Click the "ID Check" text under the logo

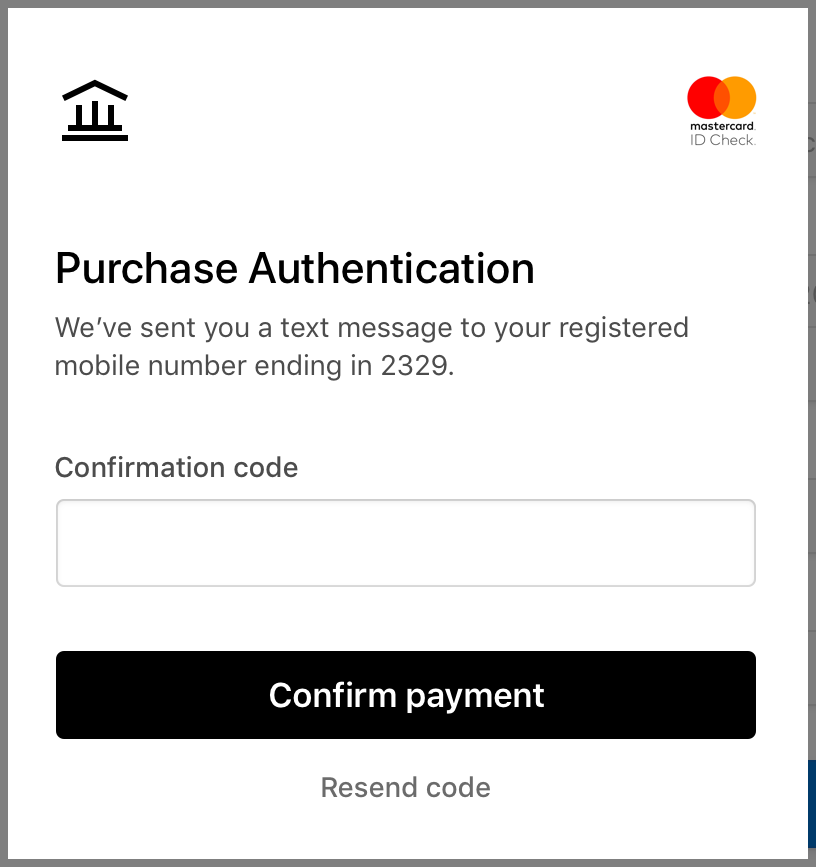pyautogui.click(x=722, y=140)
